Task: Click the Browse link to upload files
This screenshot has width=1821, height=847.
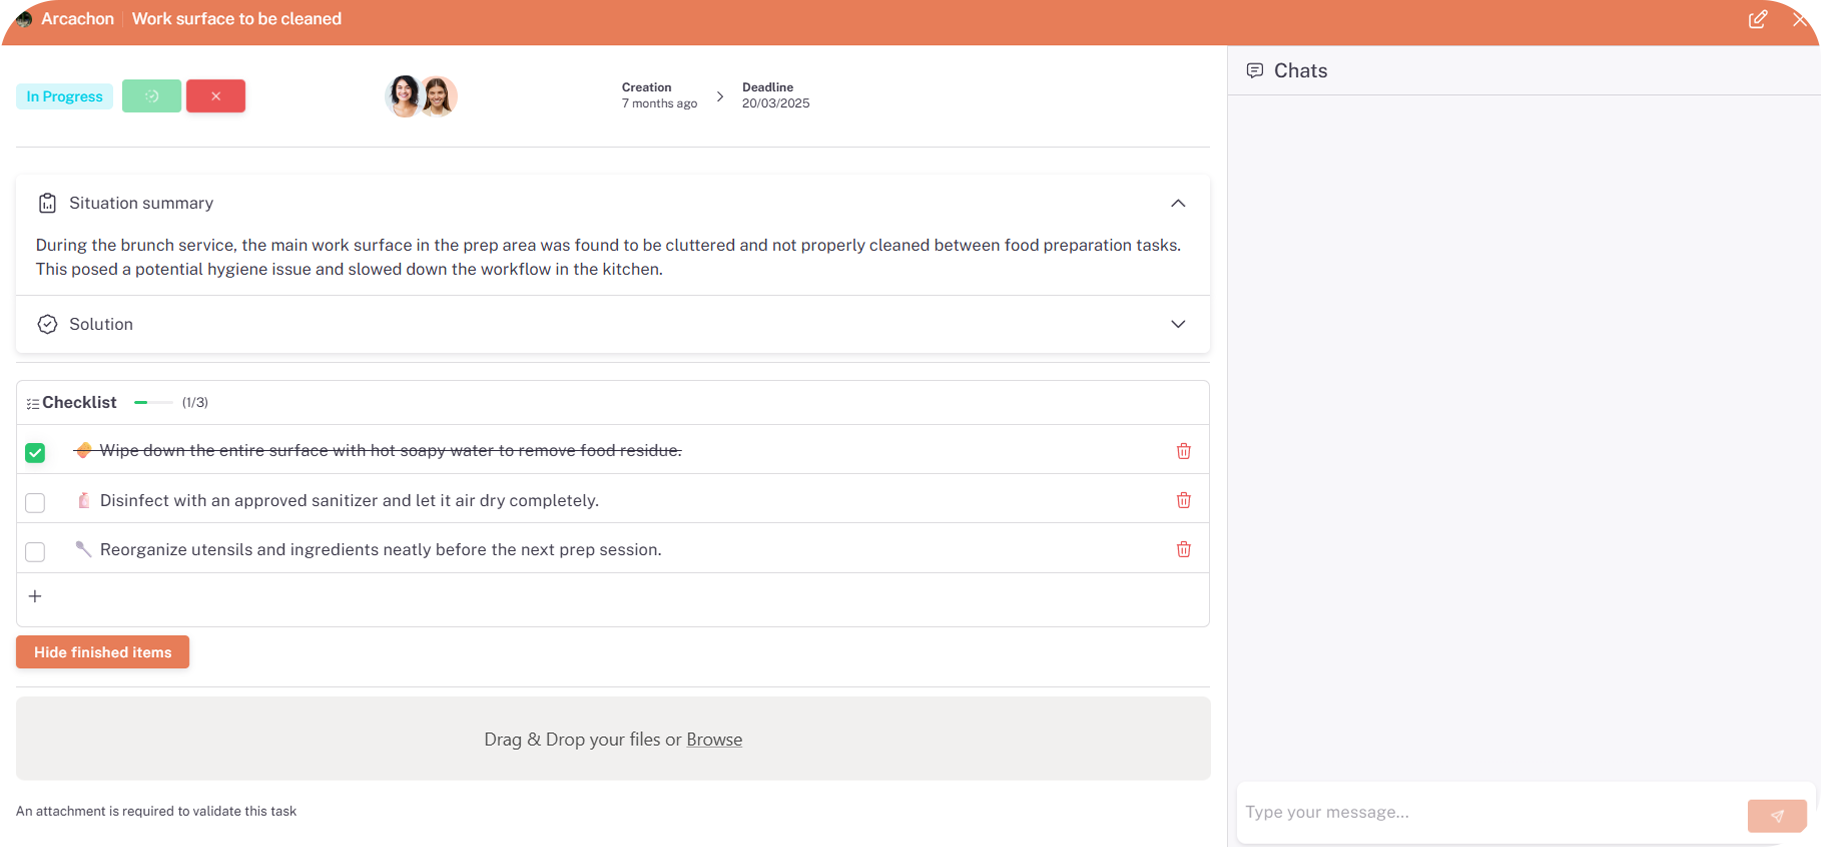Action: point(714,739)
